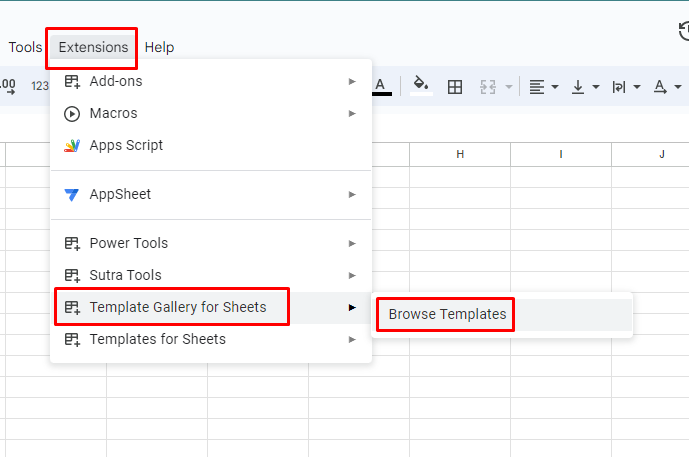Open the Tools menu
This screenshot has width=689, height=457.
click(25, 47)
